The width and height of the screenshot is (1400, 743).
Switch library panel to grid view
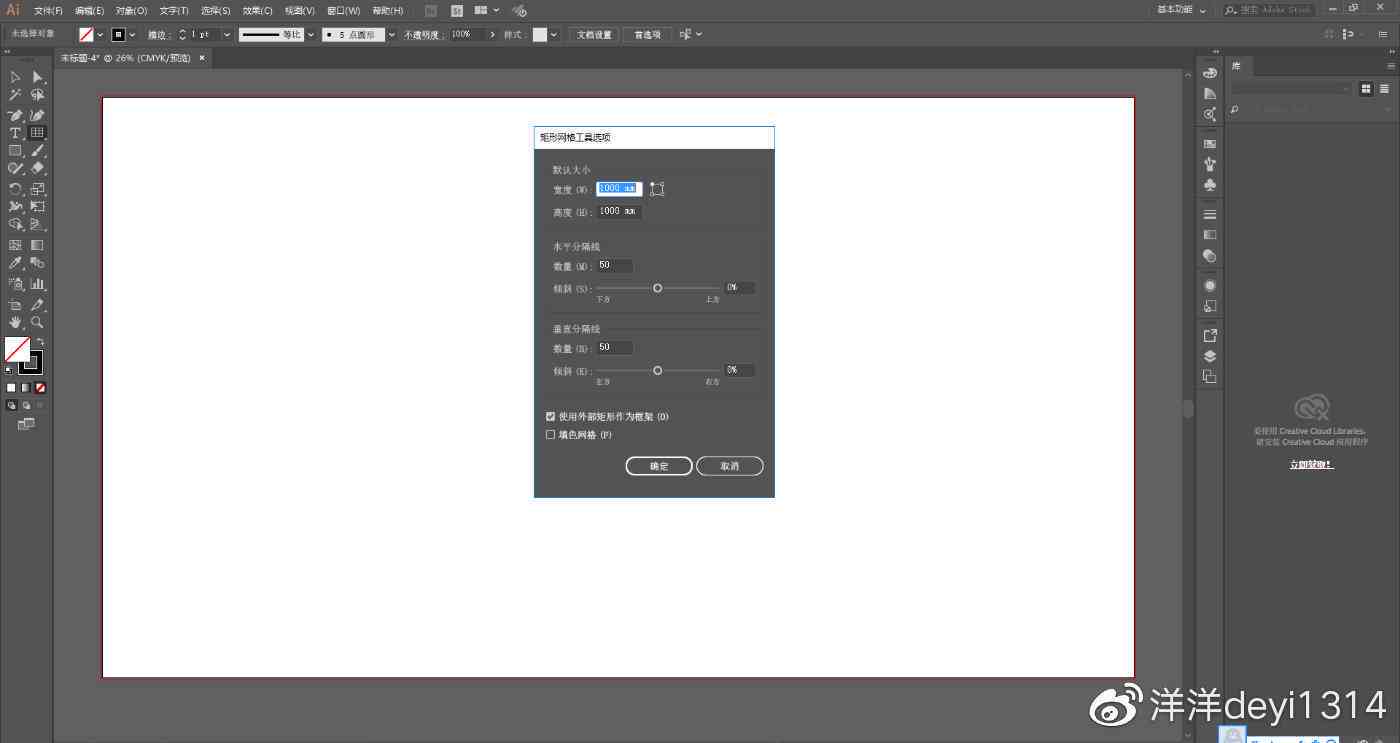pos(1366,89)
